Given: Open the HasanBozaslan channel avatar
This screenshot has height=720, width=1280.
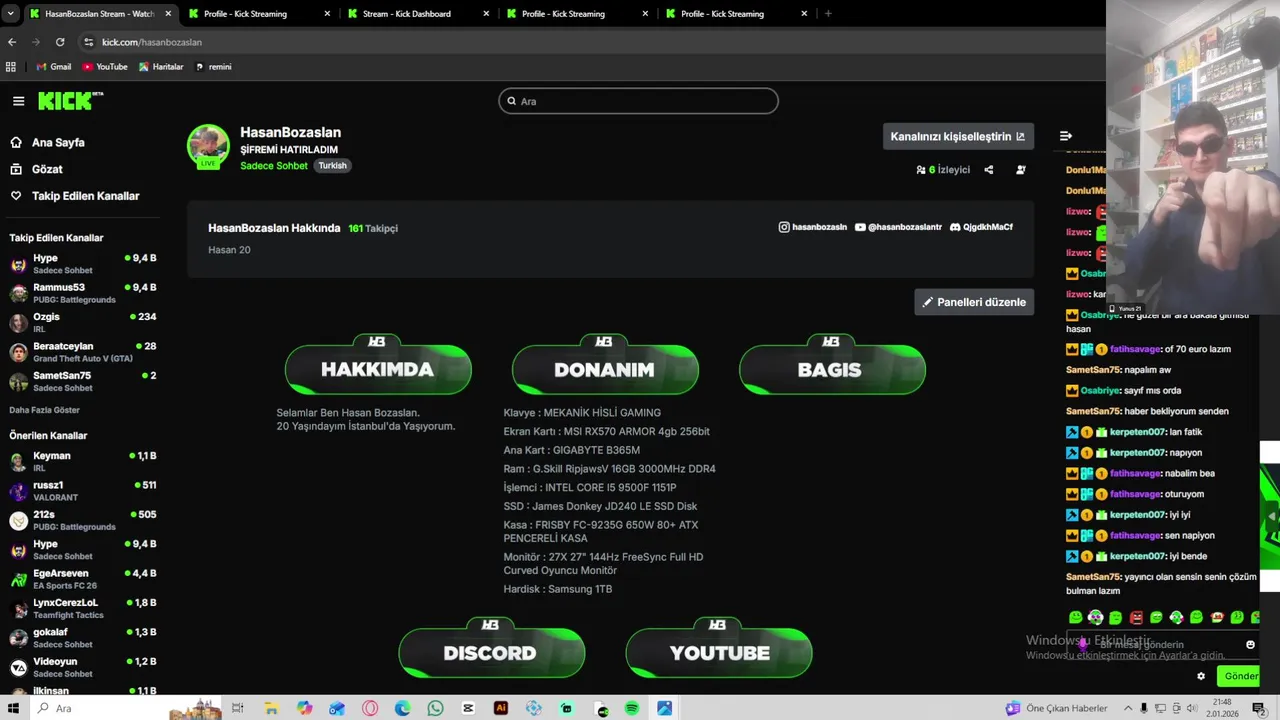Looking at the screenshot, I should click(x=208, y=146).
